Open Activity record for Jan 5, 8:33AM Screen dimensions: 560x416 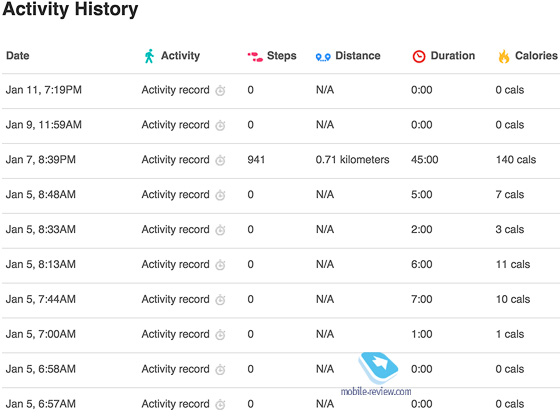pos(175,230)
